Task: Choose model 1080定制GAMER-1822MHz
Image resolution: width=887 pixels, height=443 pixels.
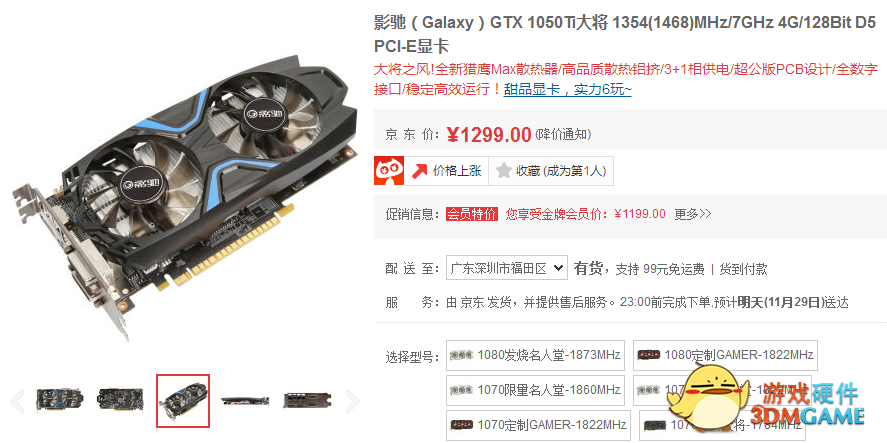Action: [725, 355]
